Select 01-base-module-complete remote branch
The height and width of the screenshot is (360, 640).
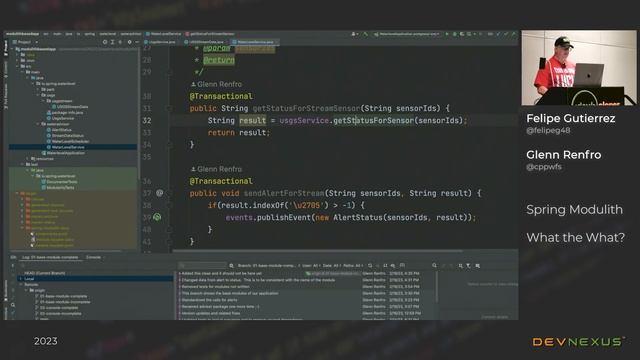60,296
